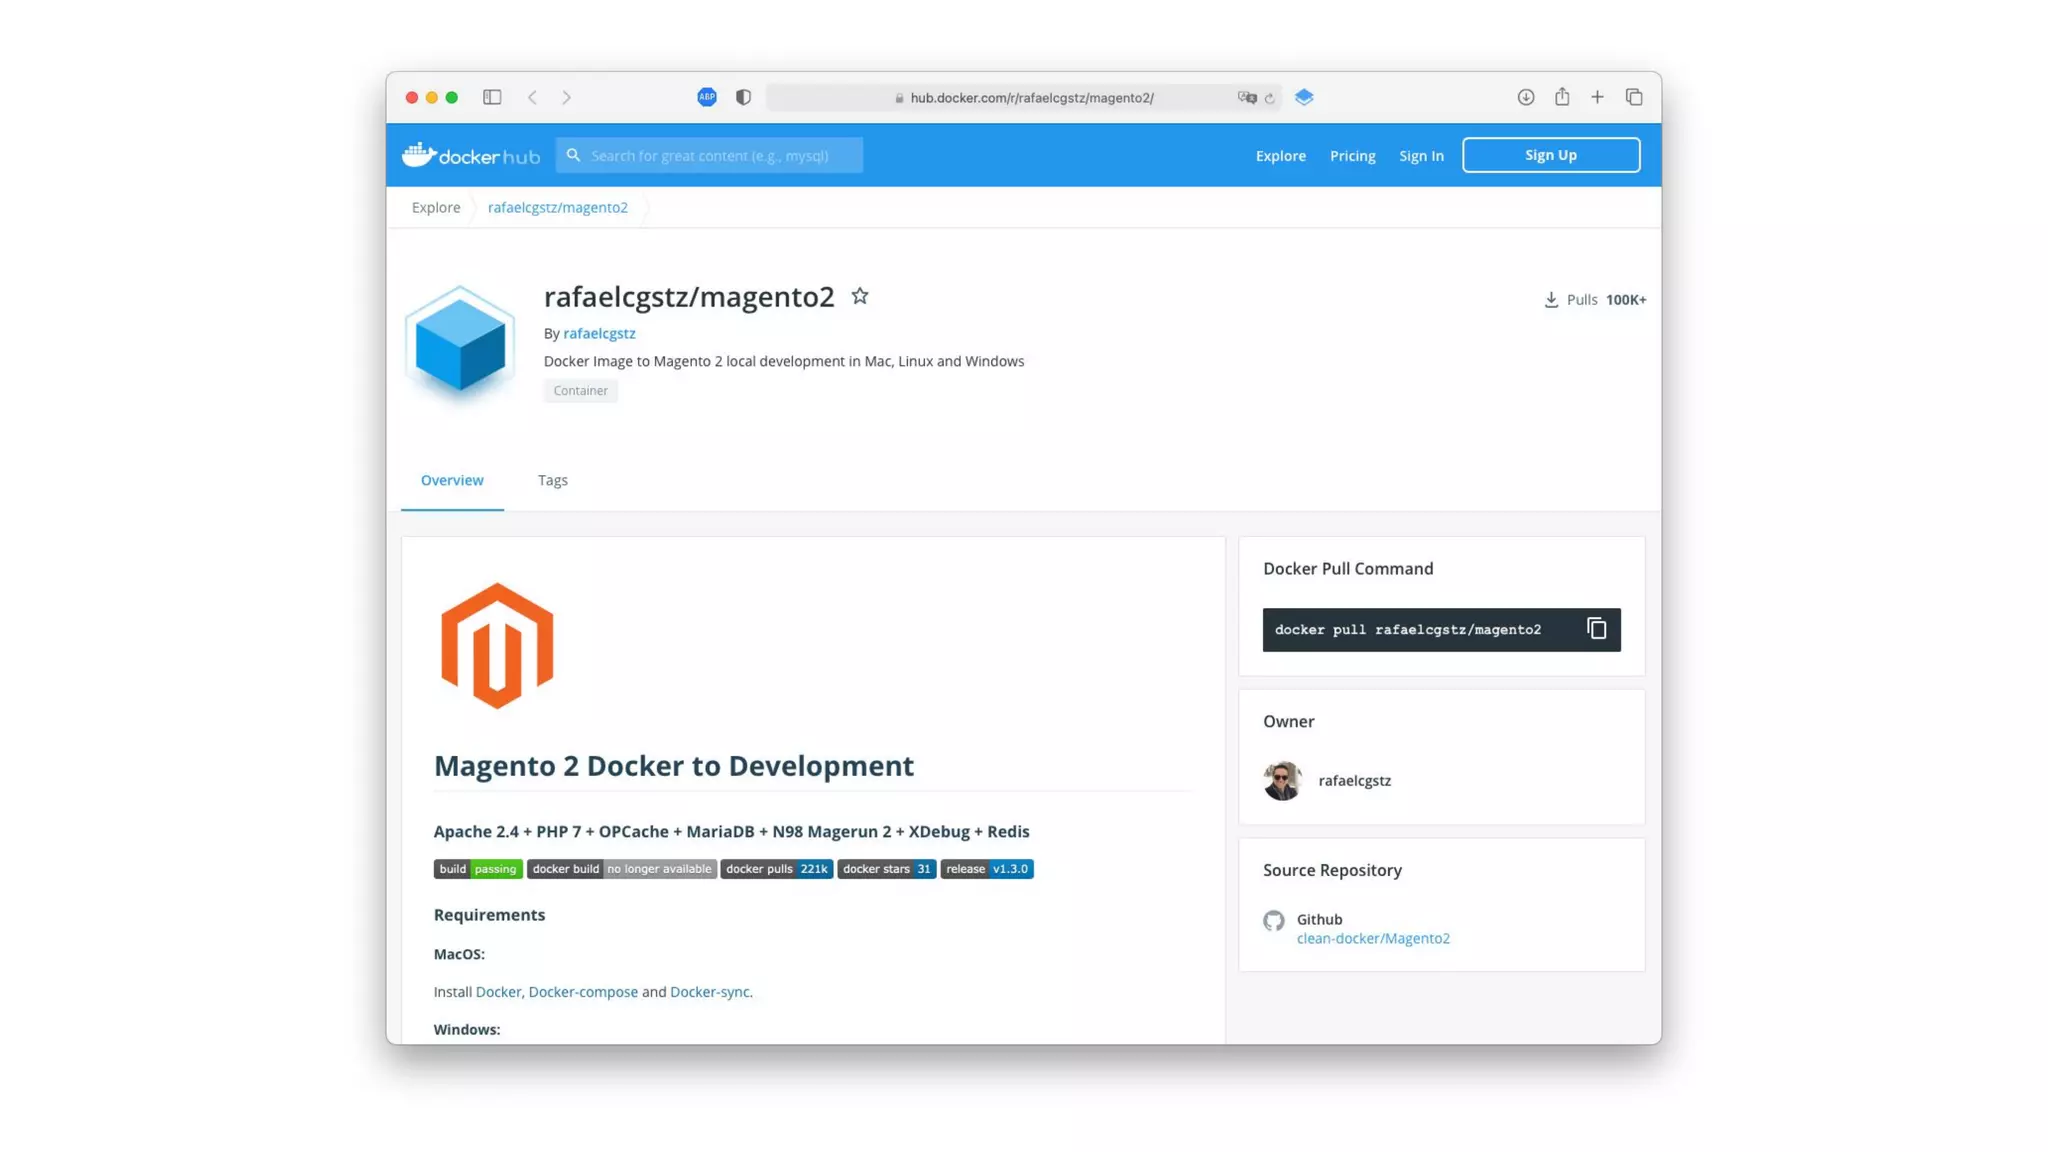This screenshot has width=2048, height=1152.
Task: Click the Share icon in toolbar
Action: tap(1561, 97)
